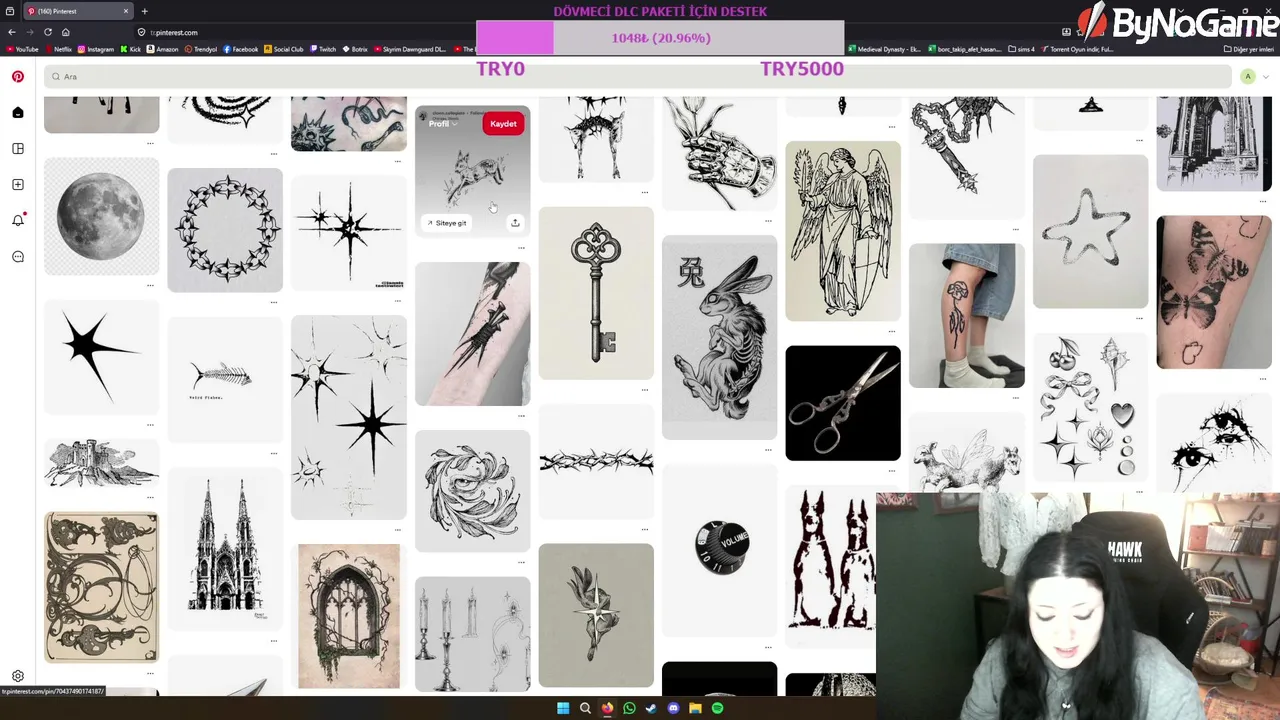Open File Explorer folder in taskbar
1280x720 pixels.
coord(695,708)
